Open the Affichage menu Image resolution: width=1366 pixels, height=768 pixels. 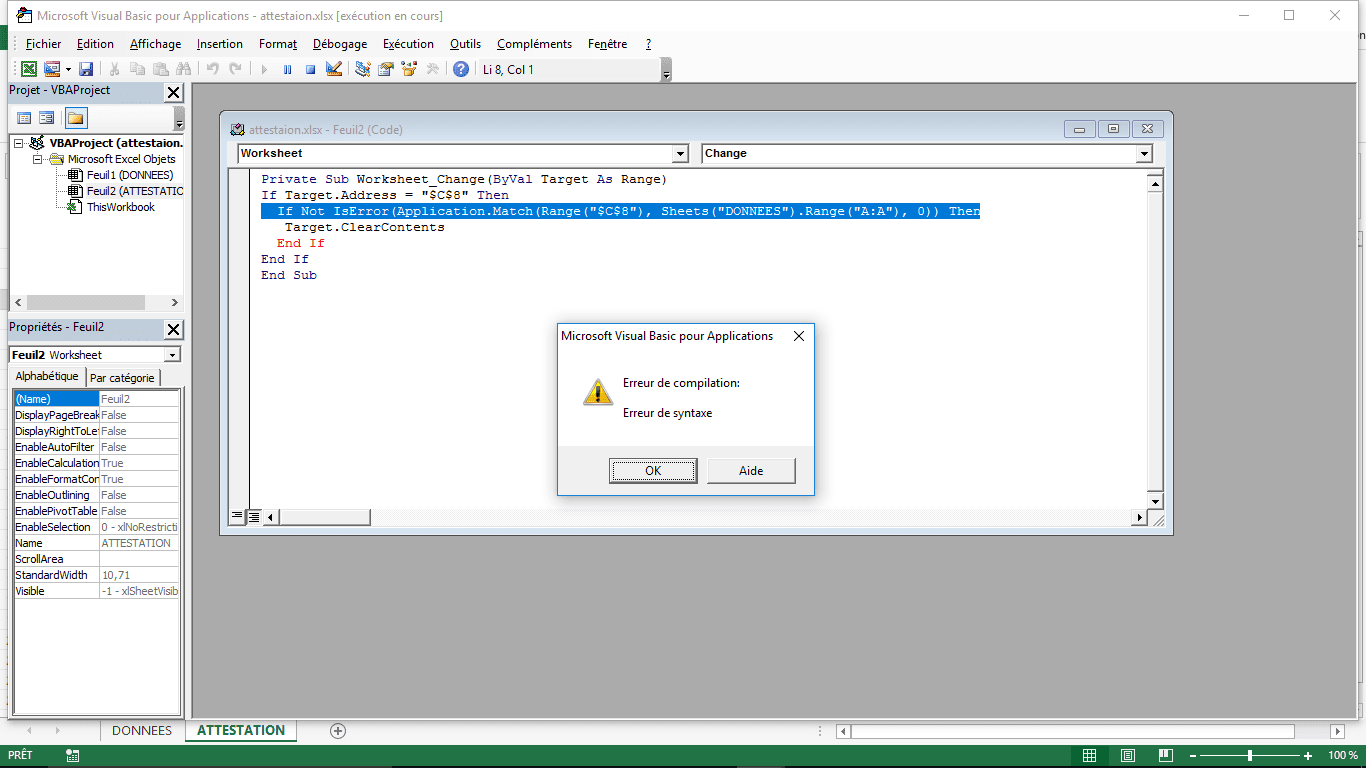tap(155, 44)
